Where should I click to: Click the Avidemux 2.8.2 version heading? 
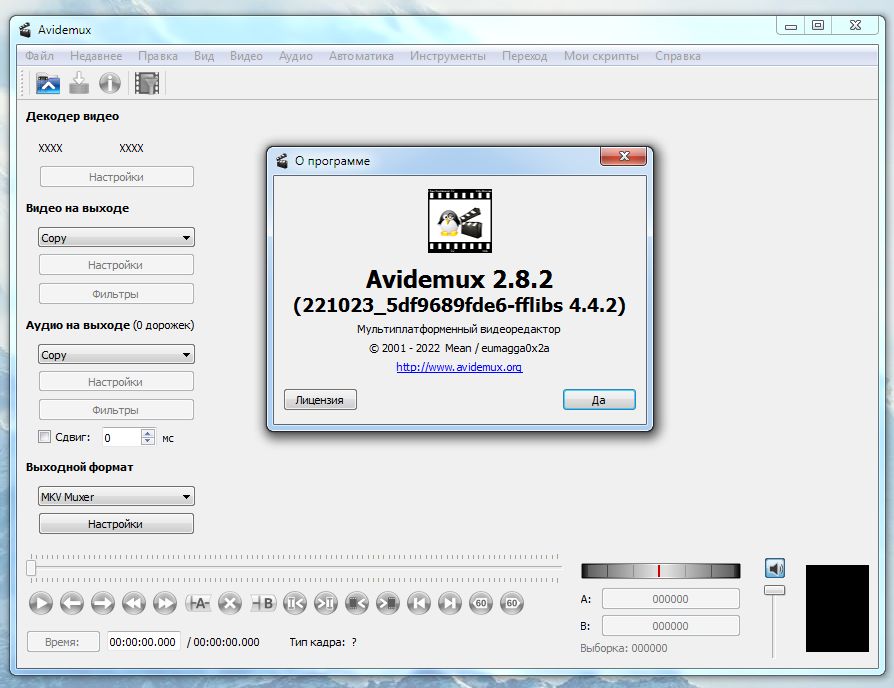click(x=460, y=279)
